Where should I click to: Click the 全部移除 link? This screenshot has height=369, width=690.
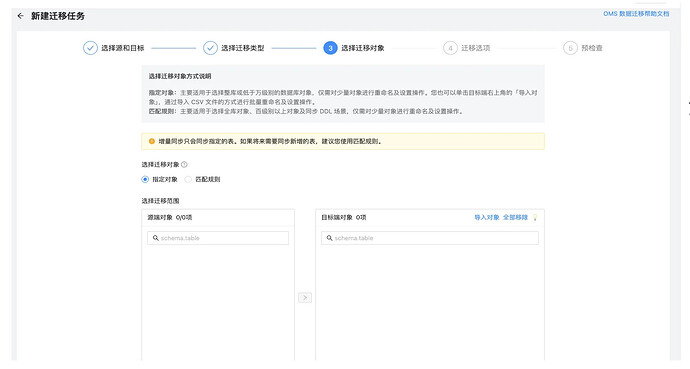coord(515,217)
